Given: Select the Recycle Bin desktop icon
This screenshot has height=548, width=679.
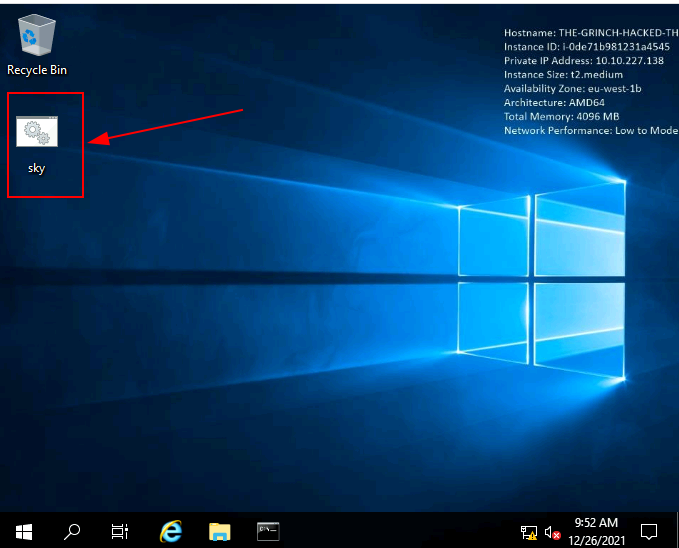Looking at the screenshot, I should [37, 45].
